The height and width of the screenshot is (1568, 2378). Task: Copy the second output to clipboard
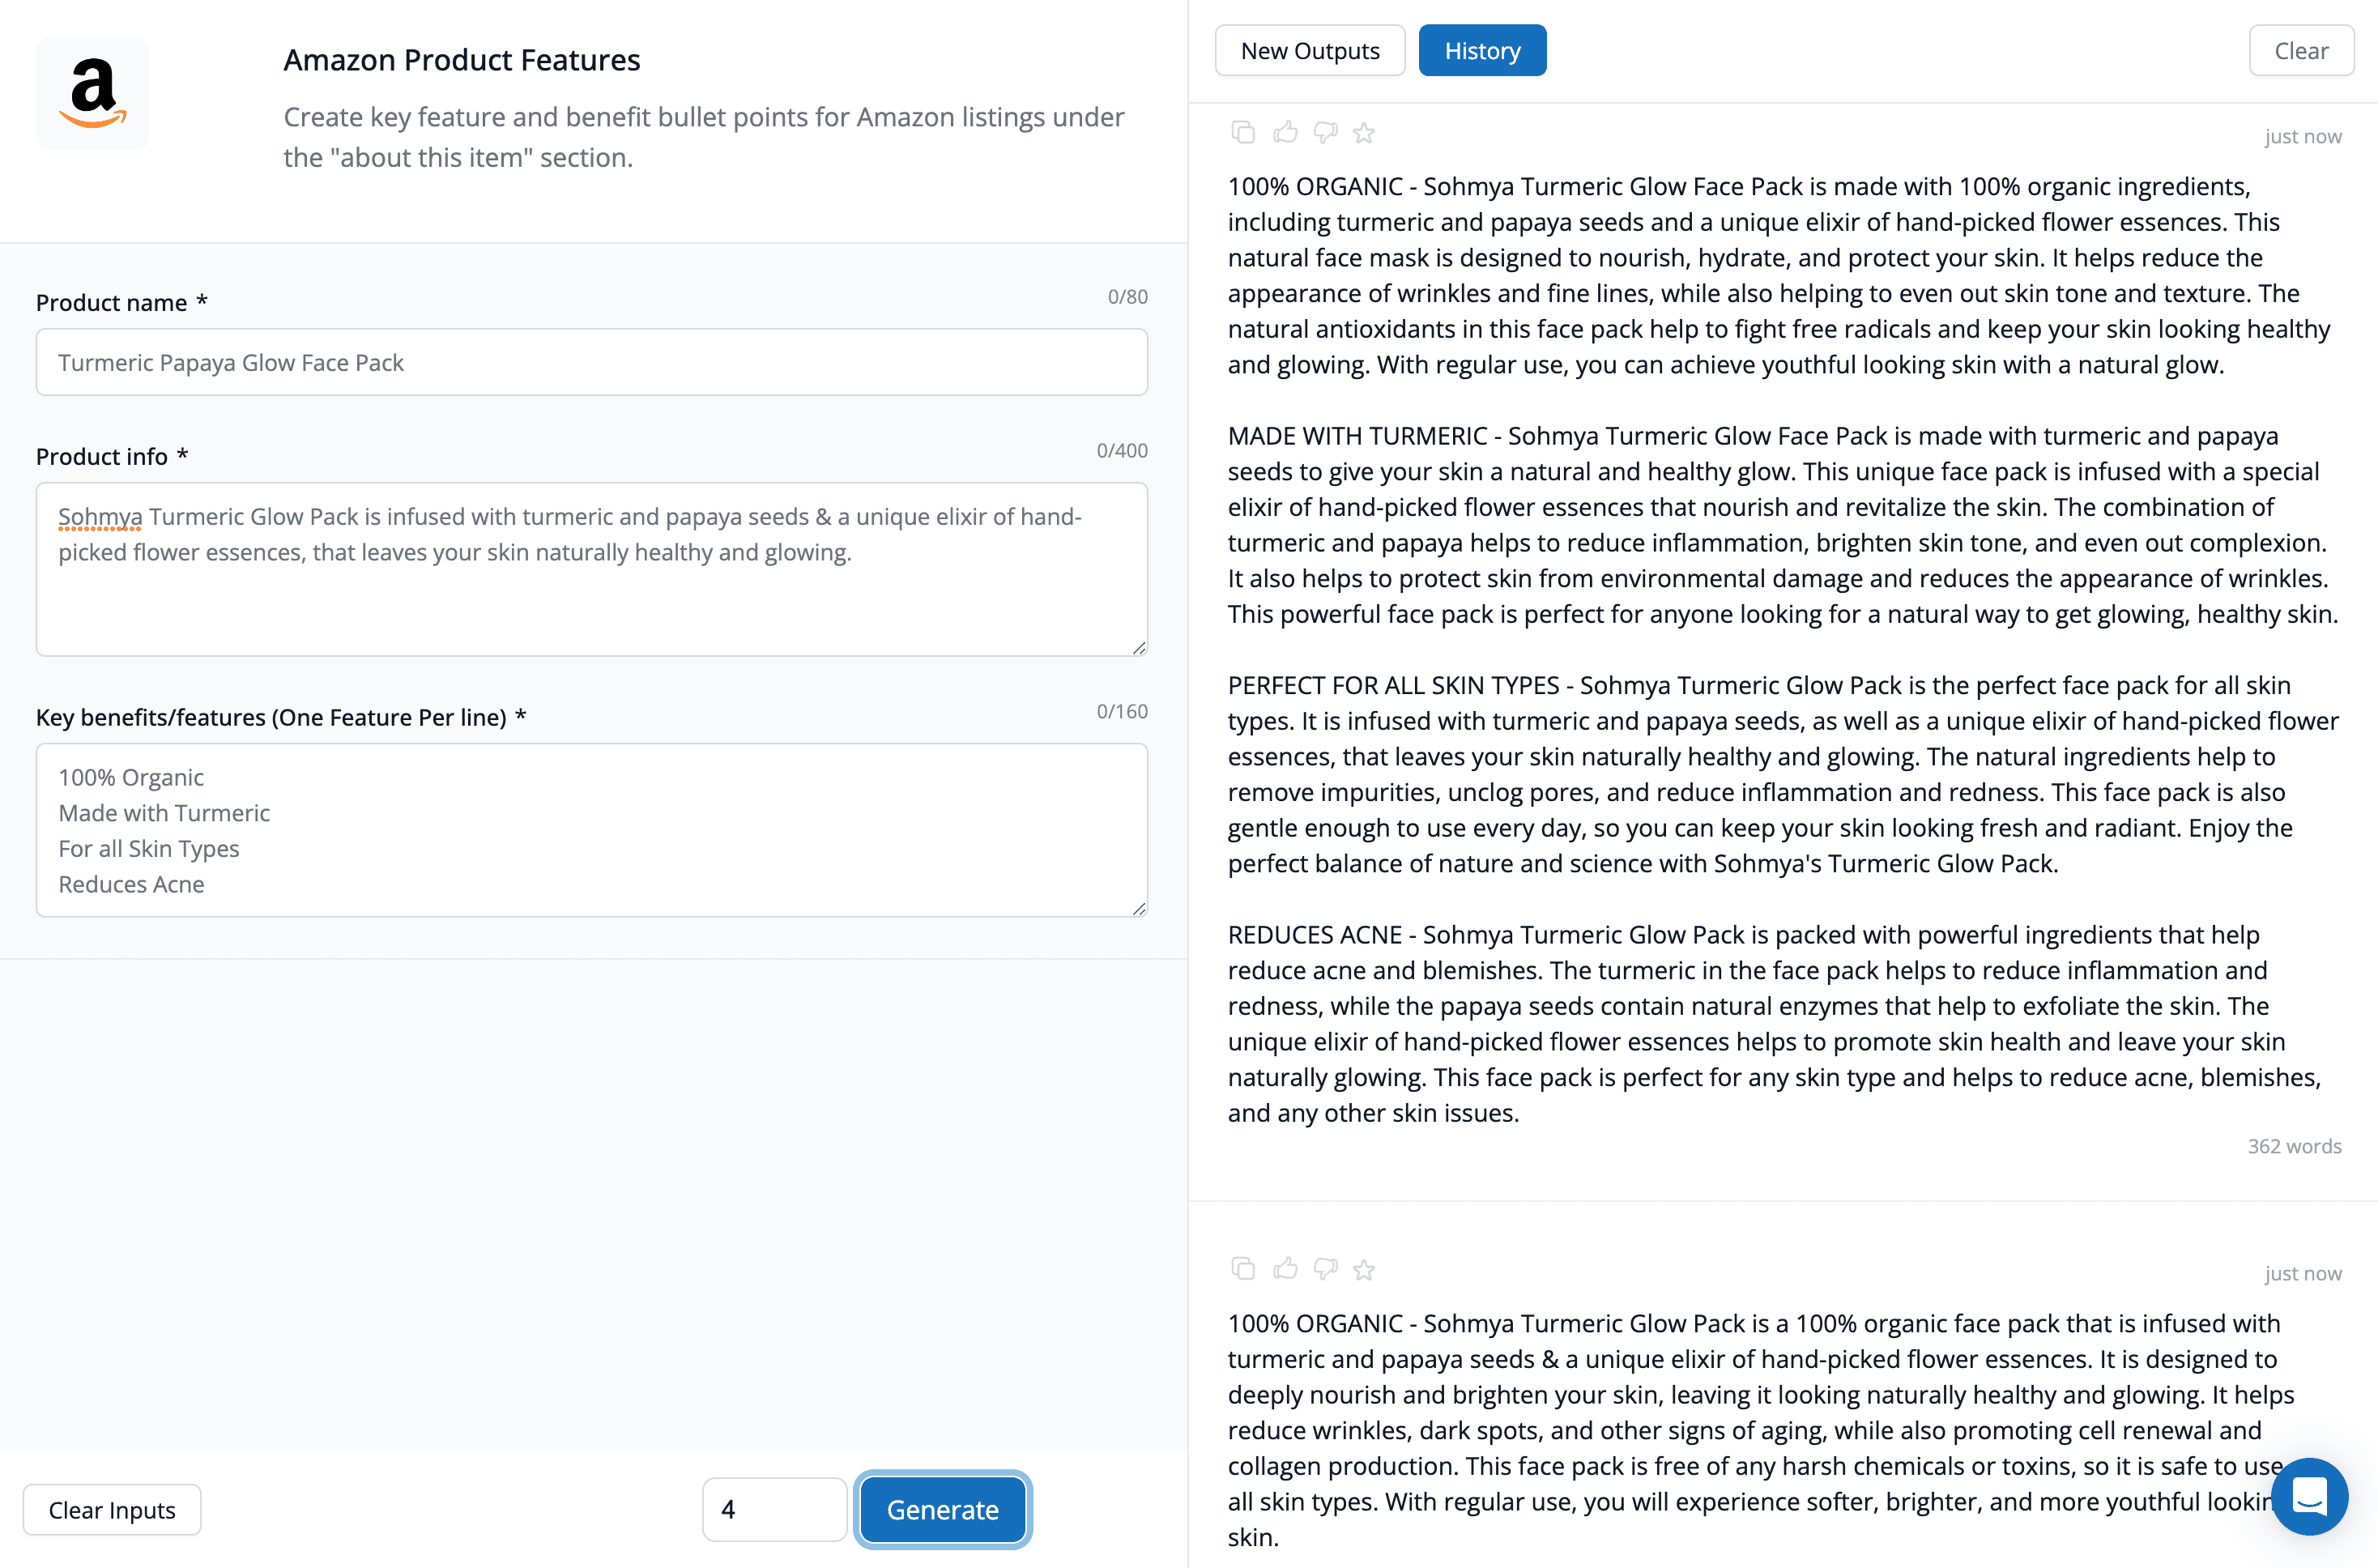point(1243,1269)
